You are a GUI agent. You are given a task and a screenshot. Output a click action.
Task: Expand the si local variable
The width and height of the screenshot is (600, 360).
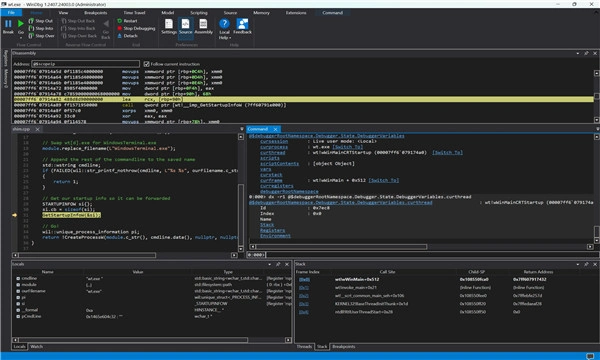pyautogui.click(x=18, y=304)
